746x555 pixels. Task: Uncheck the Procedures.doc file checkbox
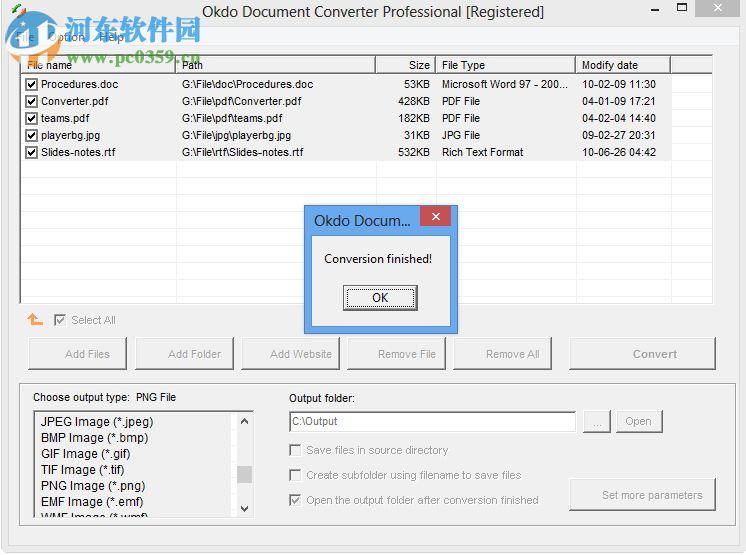point(31,85)
